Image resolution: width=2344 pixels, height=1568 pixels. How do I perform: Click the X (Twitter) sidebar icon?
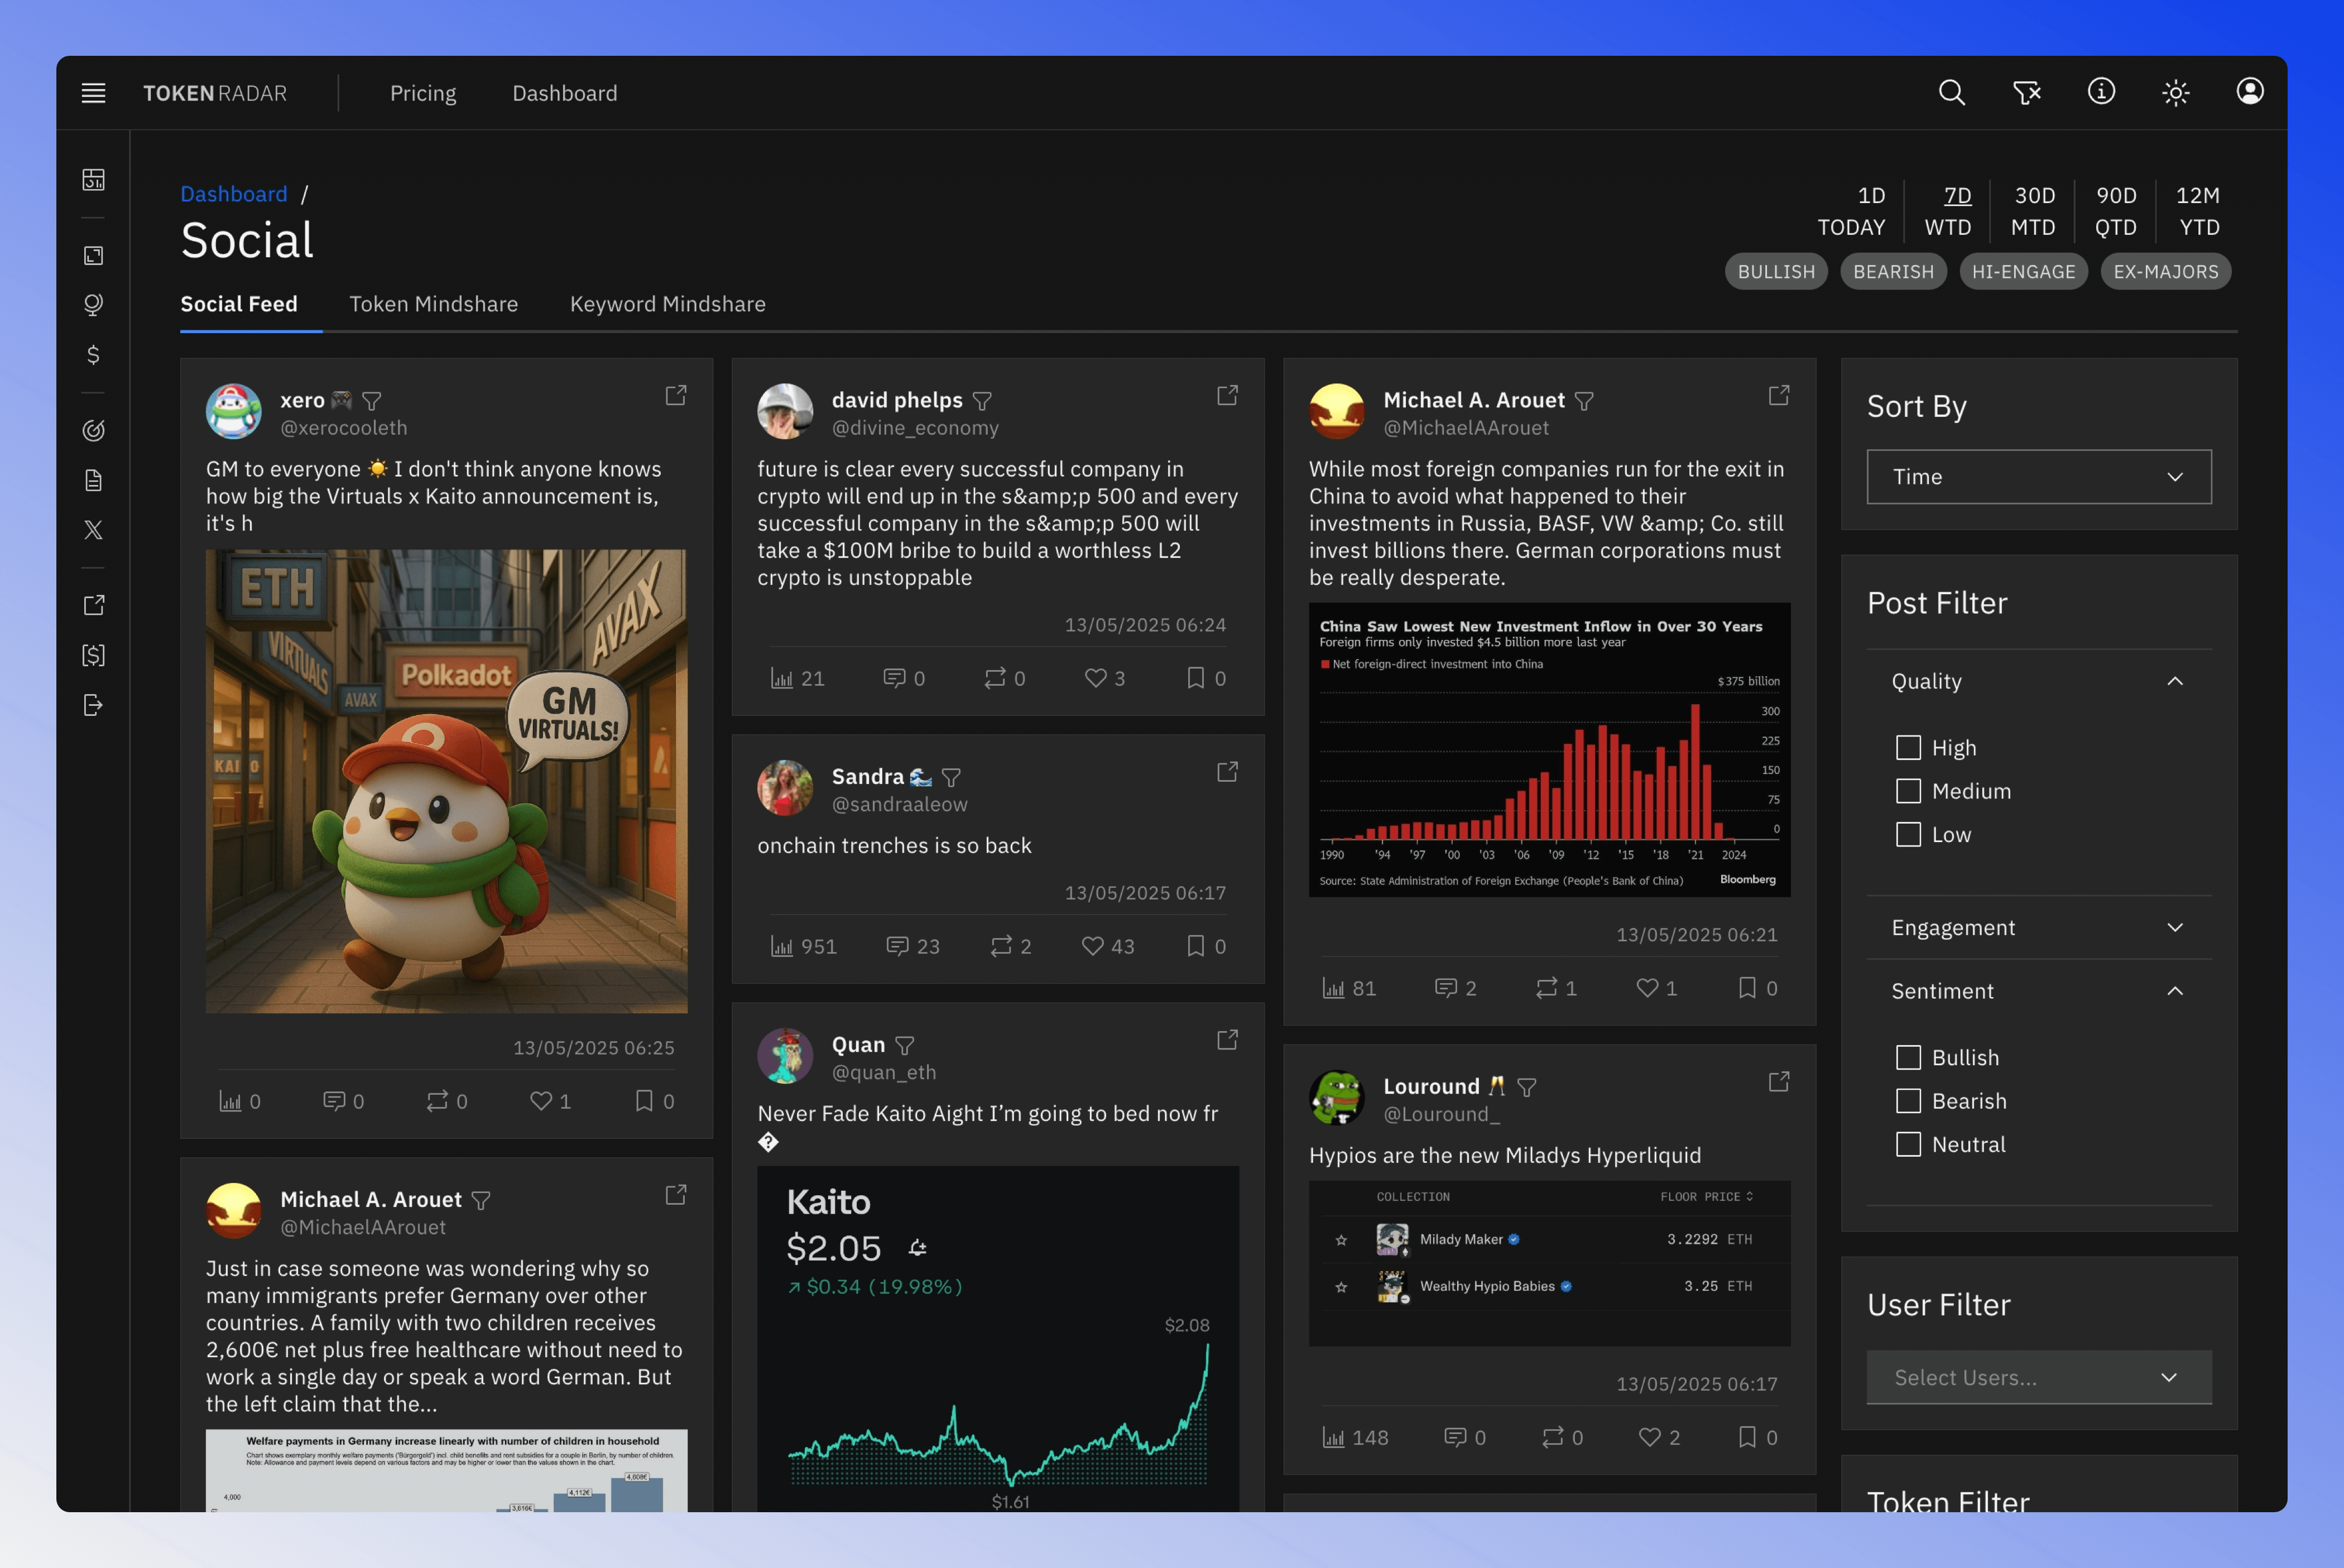[x=93, y=530]
